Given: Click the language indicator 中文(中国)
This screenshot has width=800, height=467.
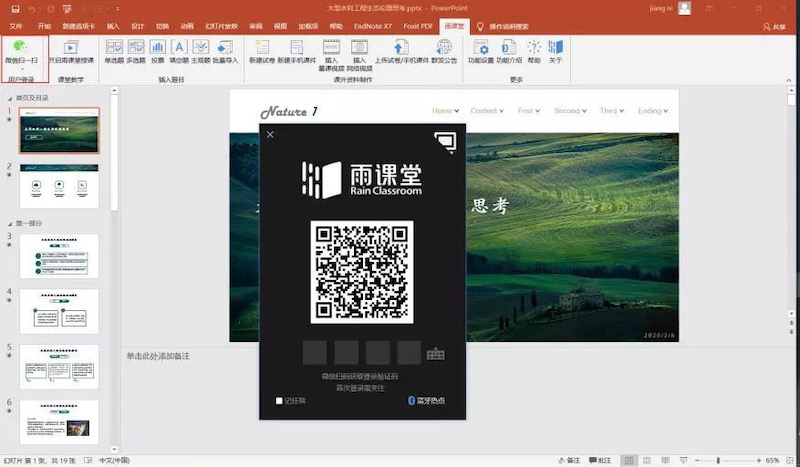Looking at the screenshot, I should (x=114, y=460).
